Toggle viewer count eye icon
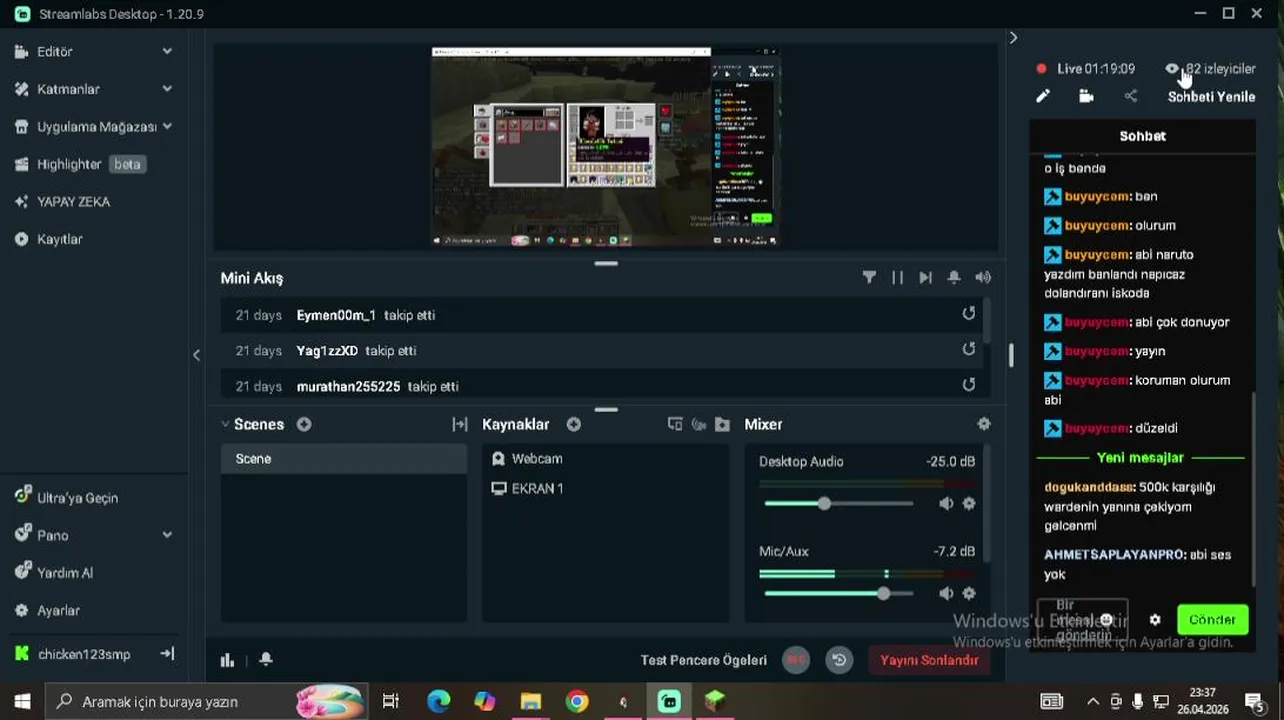The width and height of the screenshot is (1284, 720). (1172, 69)
